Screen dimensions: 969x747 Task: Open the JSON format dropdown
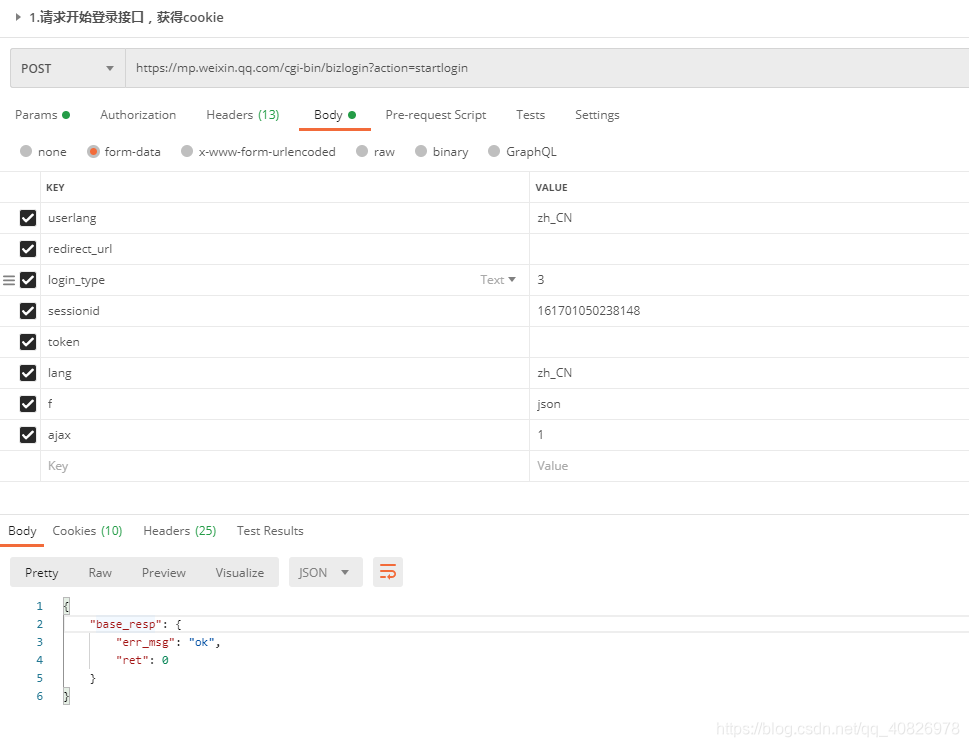[x=326, y=572]
